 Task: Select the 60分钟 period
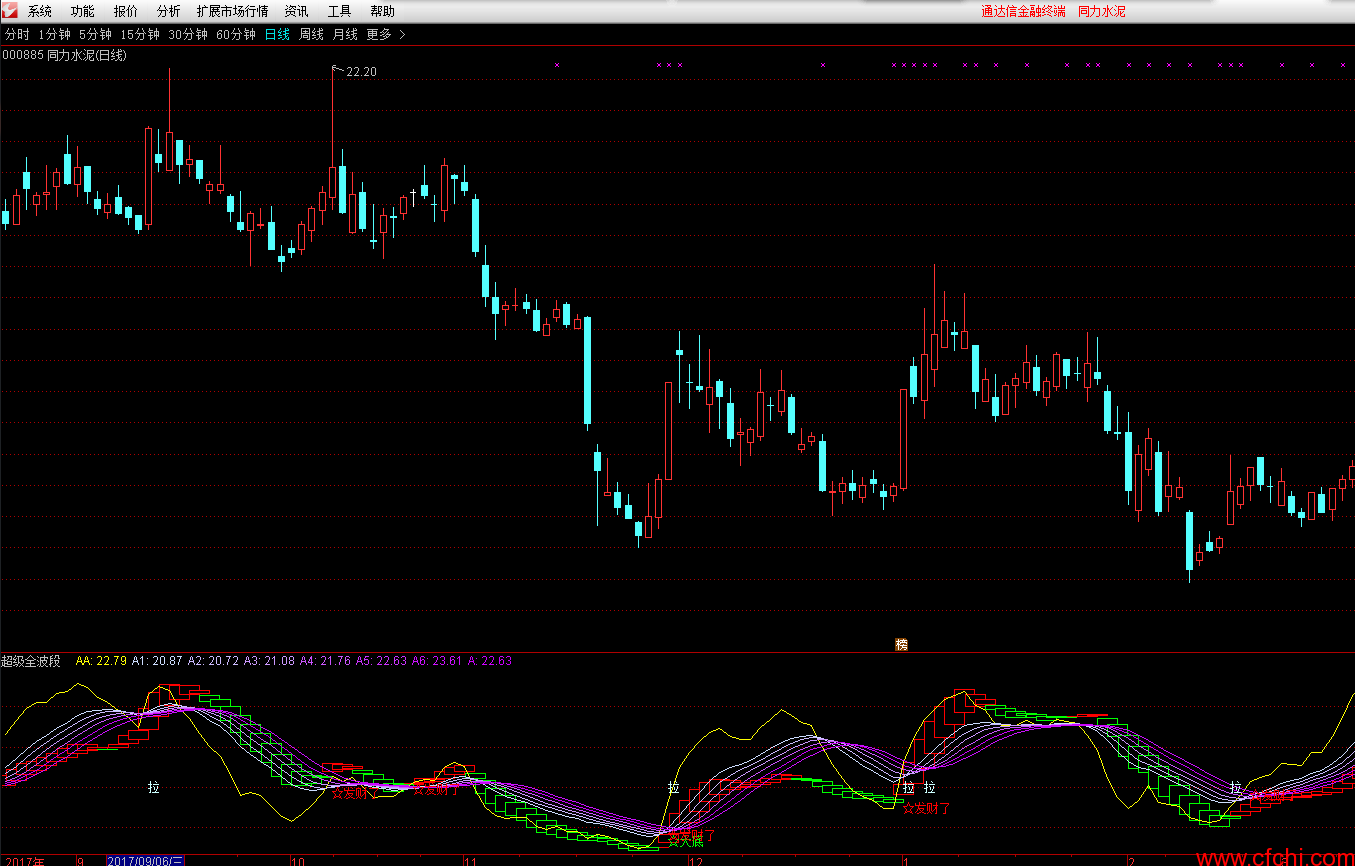pyautogui.click(x=236, y=34)
